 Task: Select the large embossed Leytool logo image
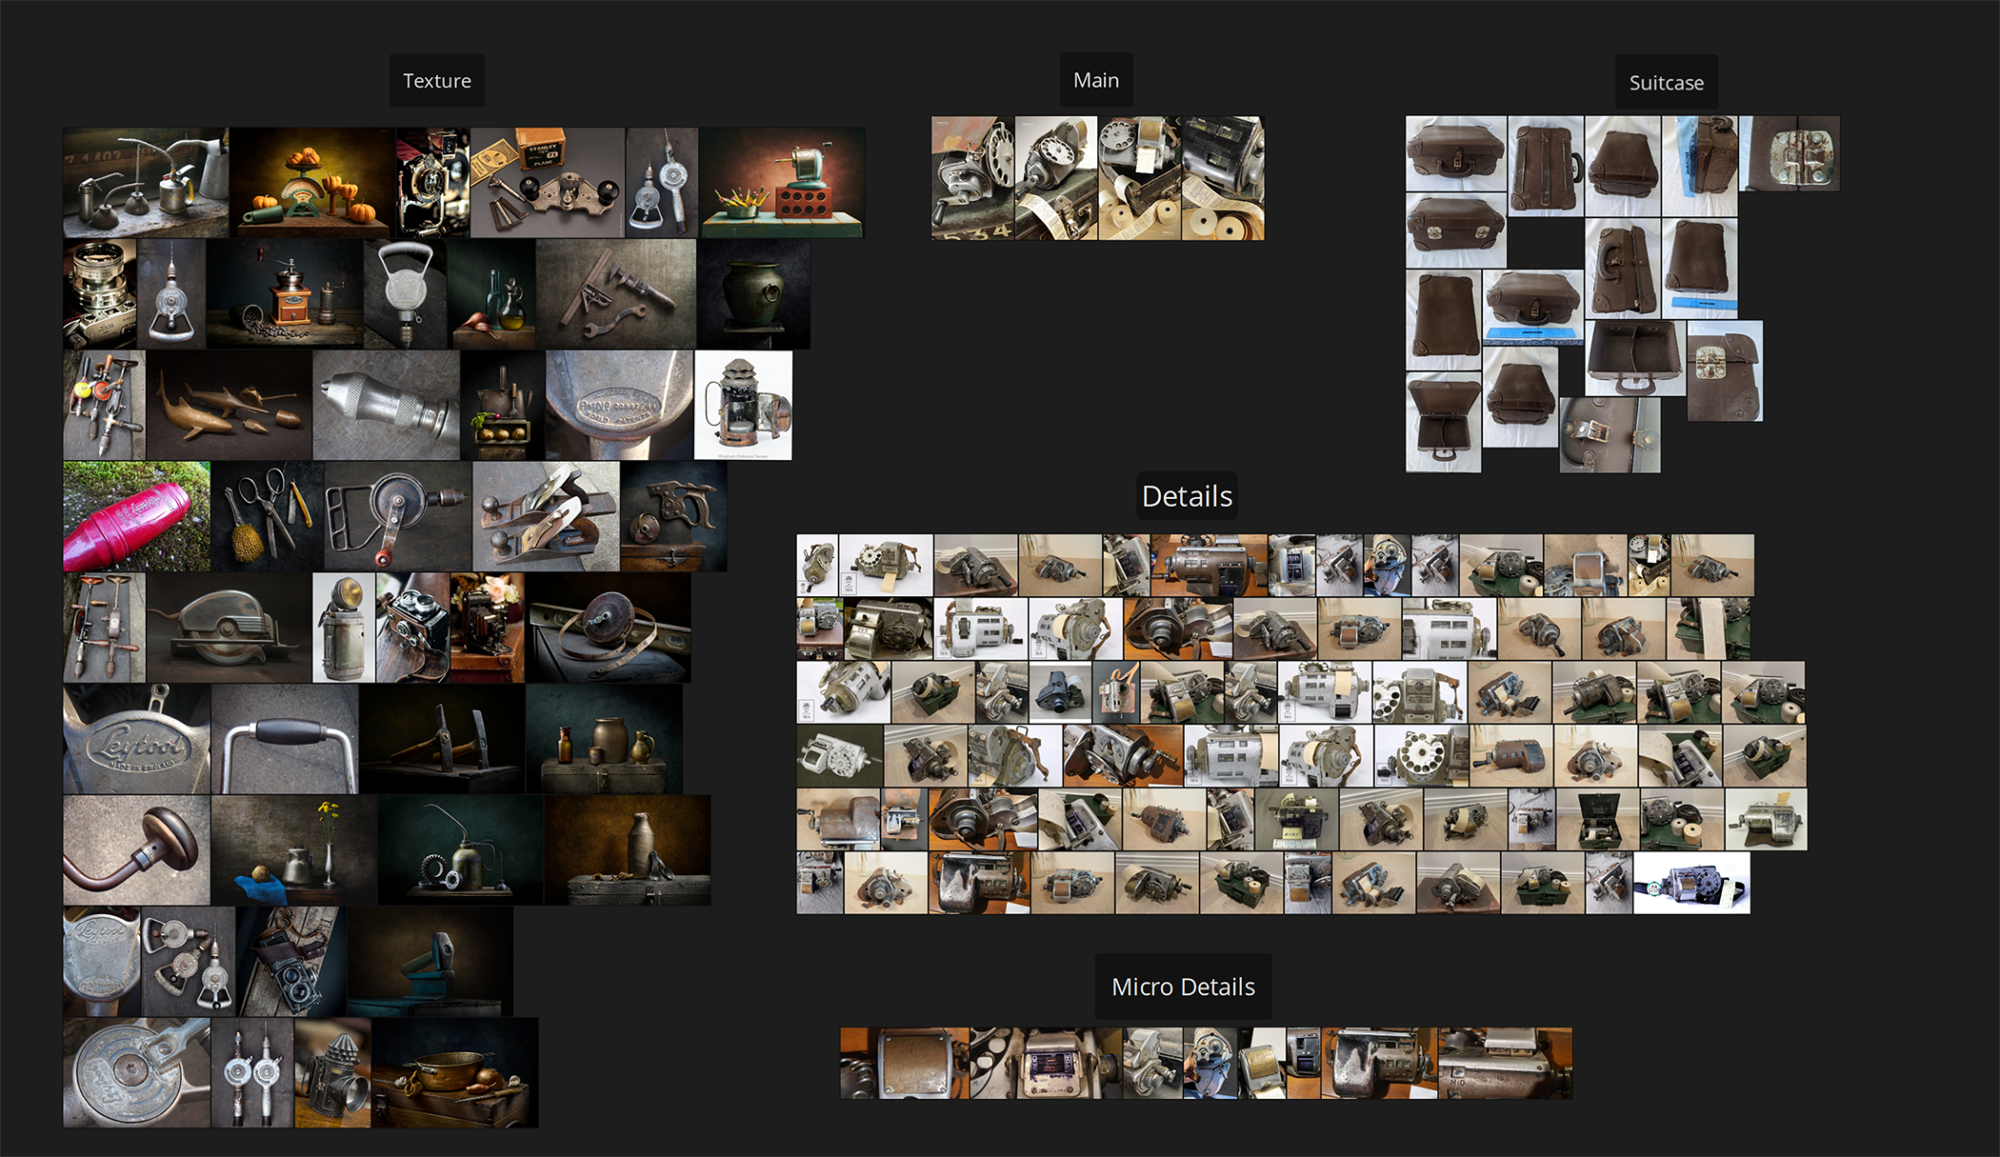point(137,739)
